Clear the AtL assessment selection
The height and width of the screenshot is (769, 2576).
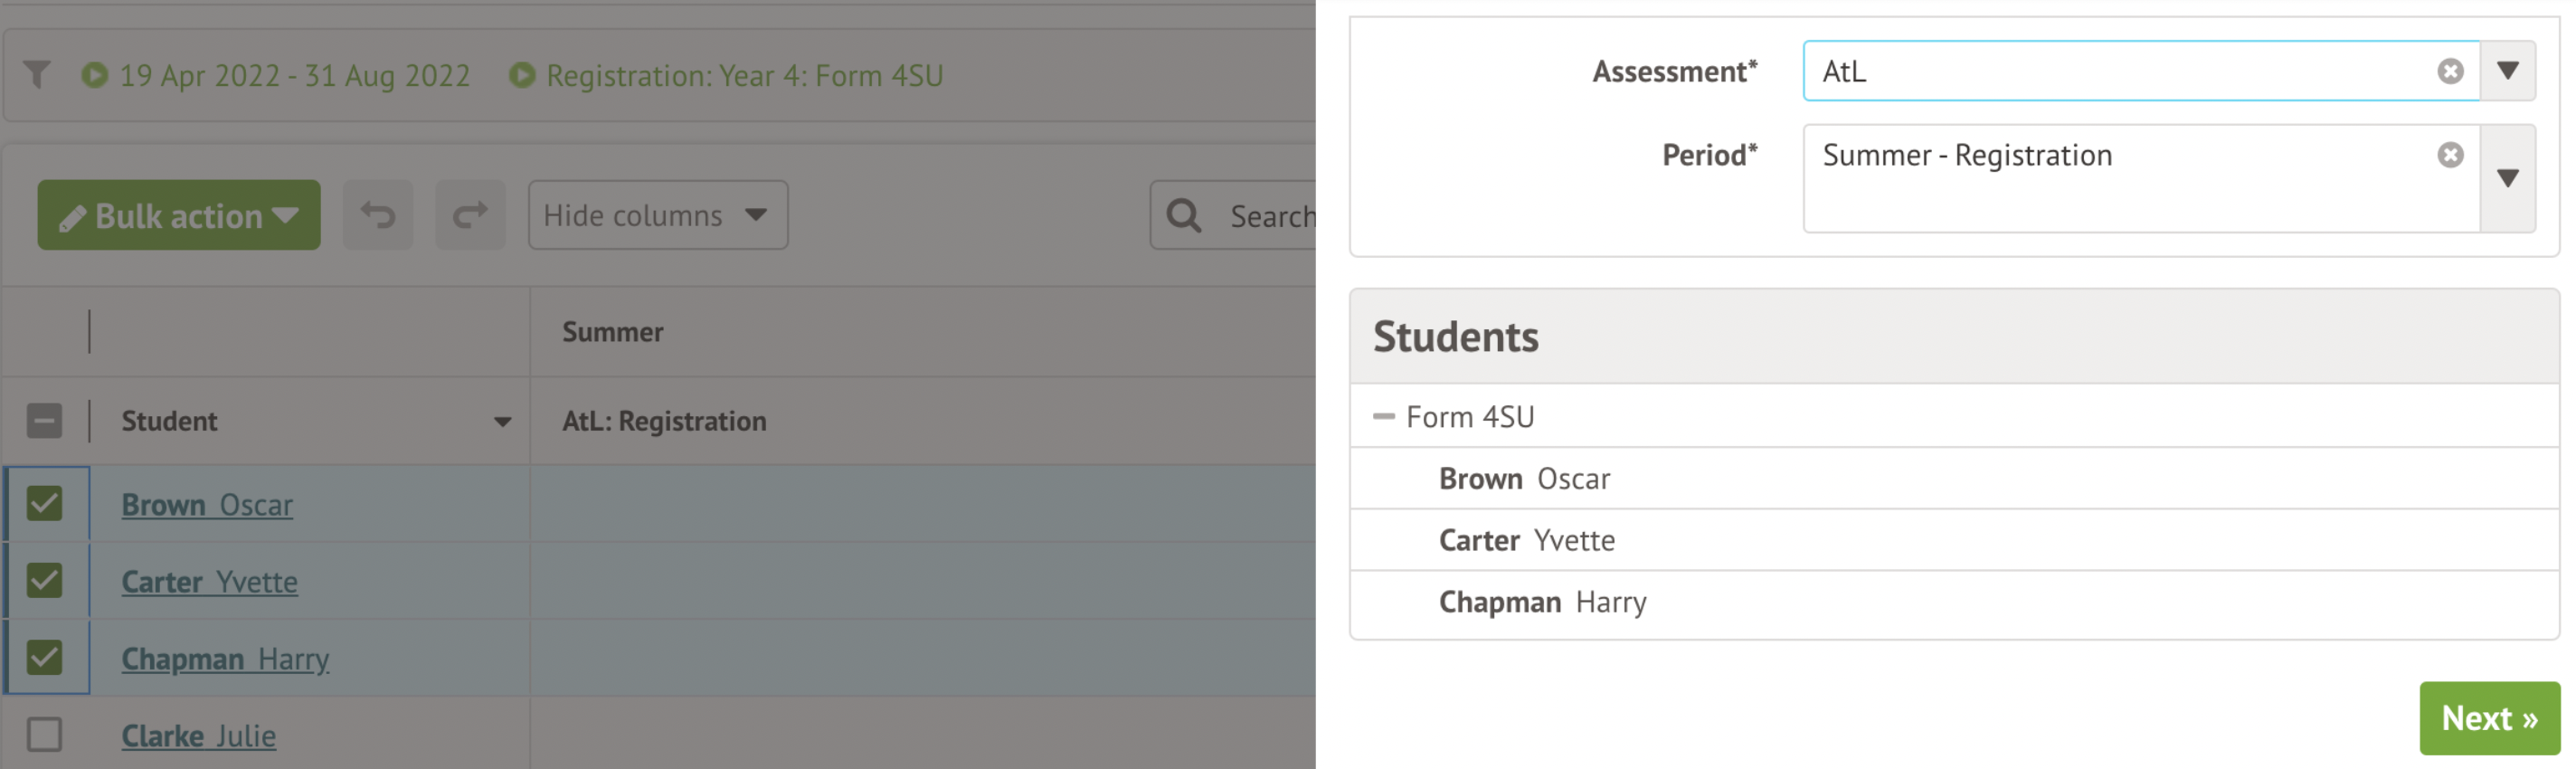[x=2450, y=71]
